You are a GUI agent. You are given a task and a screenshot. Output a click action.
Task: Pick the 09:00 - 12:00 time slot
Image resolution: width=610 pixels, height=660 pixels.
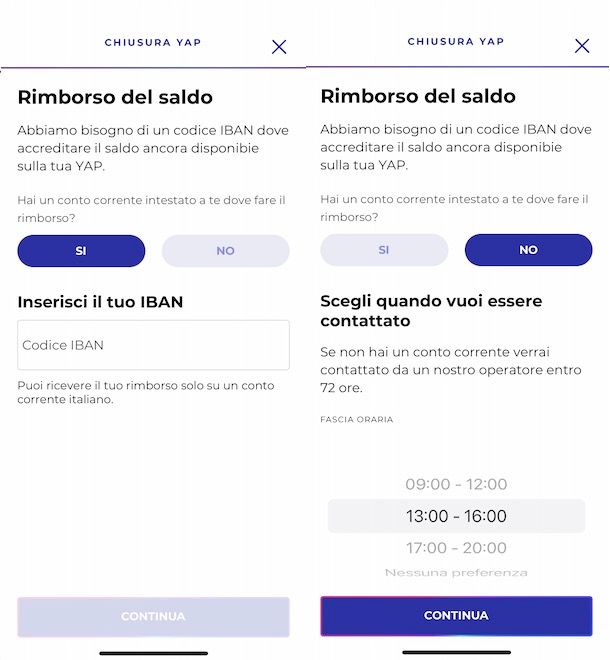pyautogui.click(x=456, y=484)
